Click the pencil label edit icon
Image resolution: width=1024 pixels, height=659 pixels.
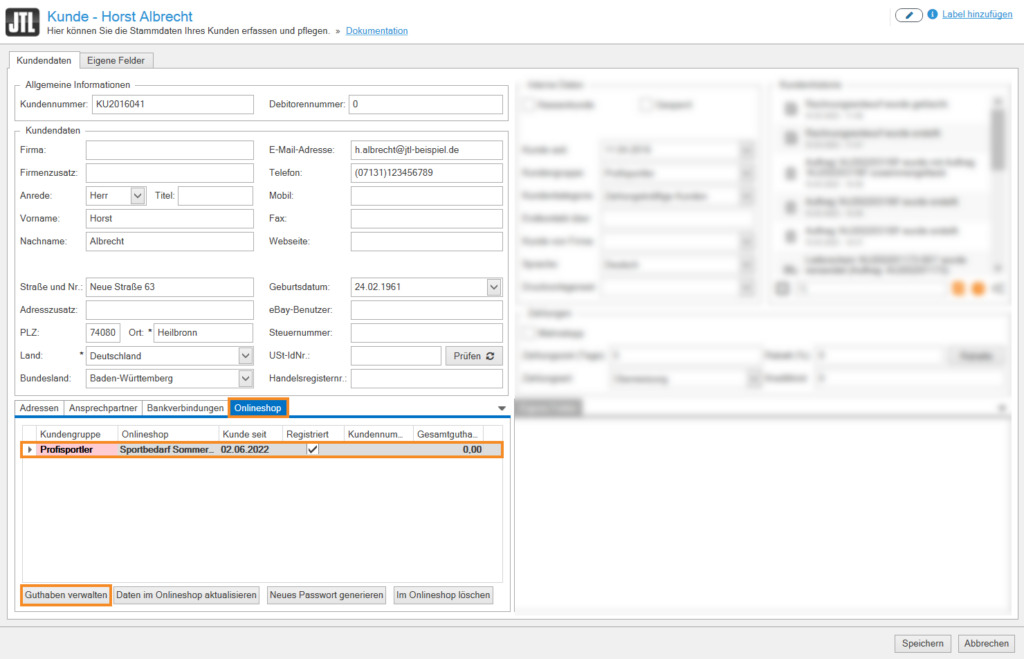click(908, 15)
